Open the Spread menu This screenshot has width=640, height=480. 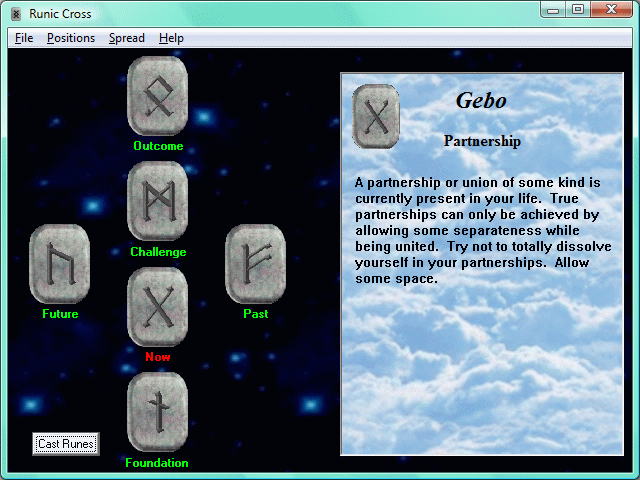tap(127, 38)
